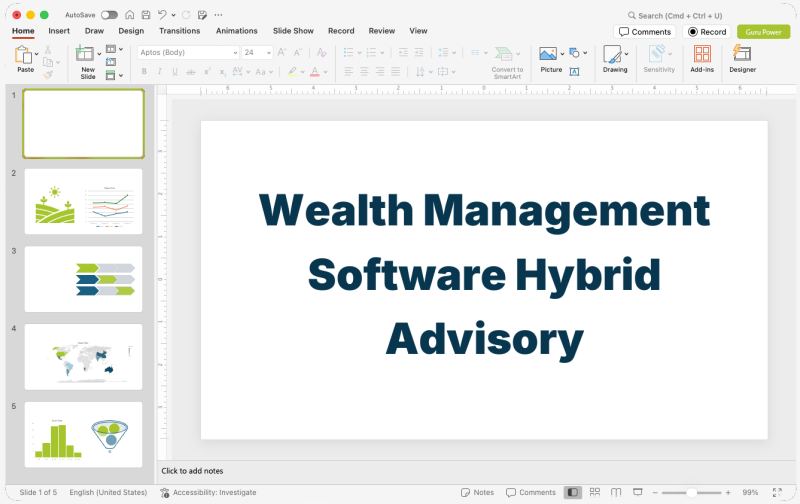Click the Comments button at top right
The height and width of the screenshot is (504, 800).
[x=645, y=32]
